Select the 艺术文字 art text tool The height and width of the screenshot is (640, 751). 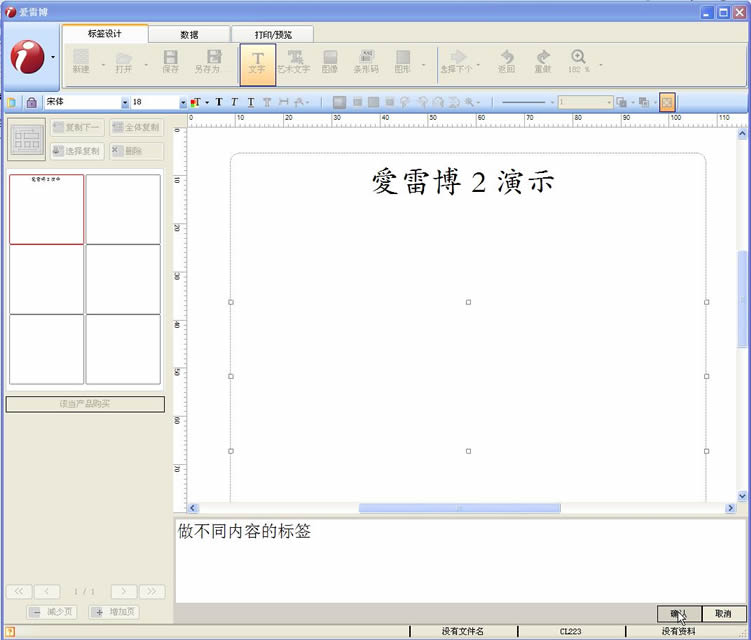click(294, 62)
